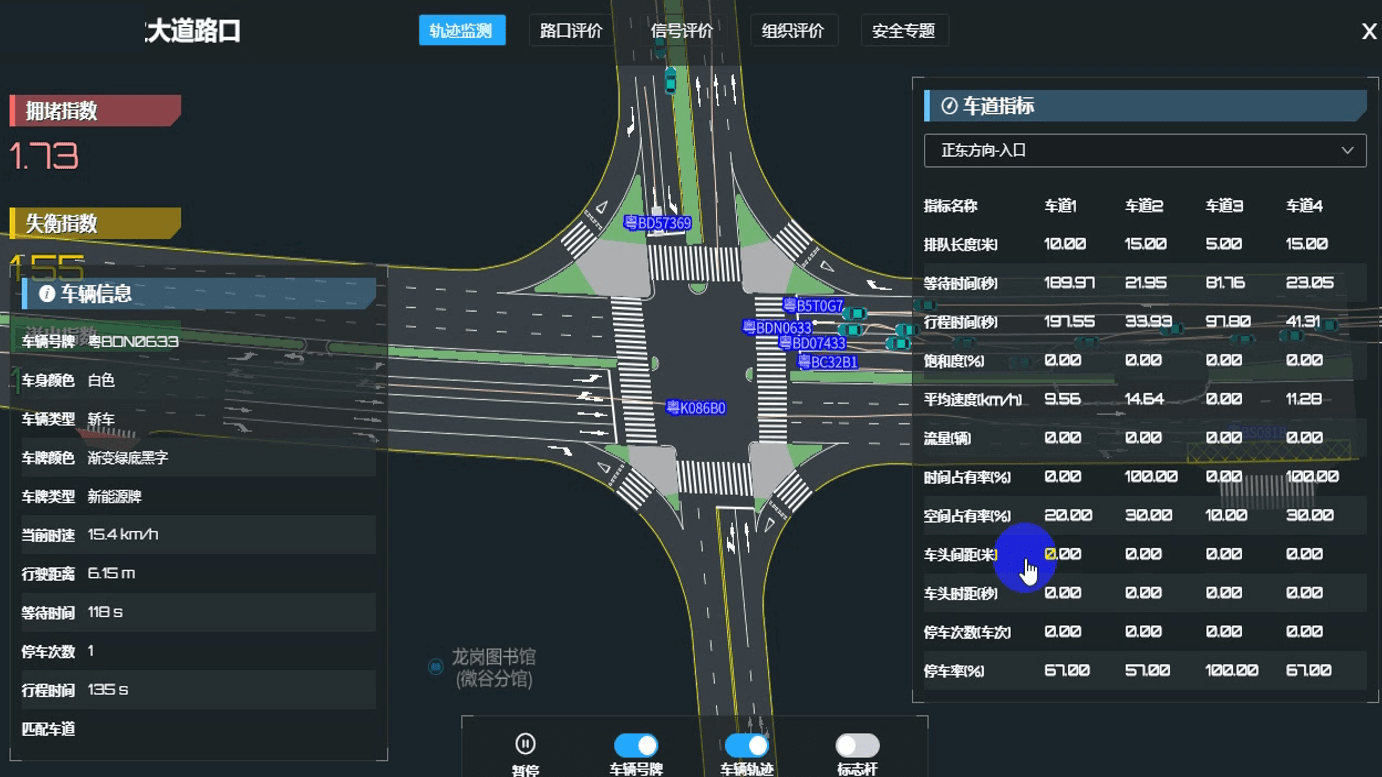Click the 车牌颜色 value 渐变绿底黑字
1382x777 pixels.
128,458
